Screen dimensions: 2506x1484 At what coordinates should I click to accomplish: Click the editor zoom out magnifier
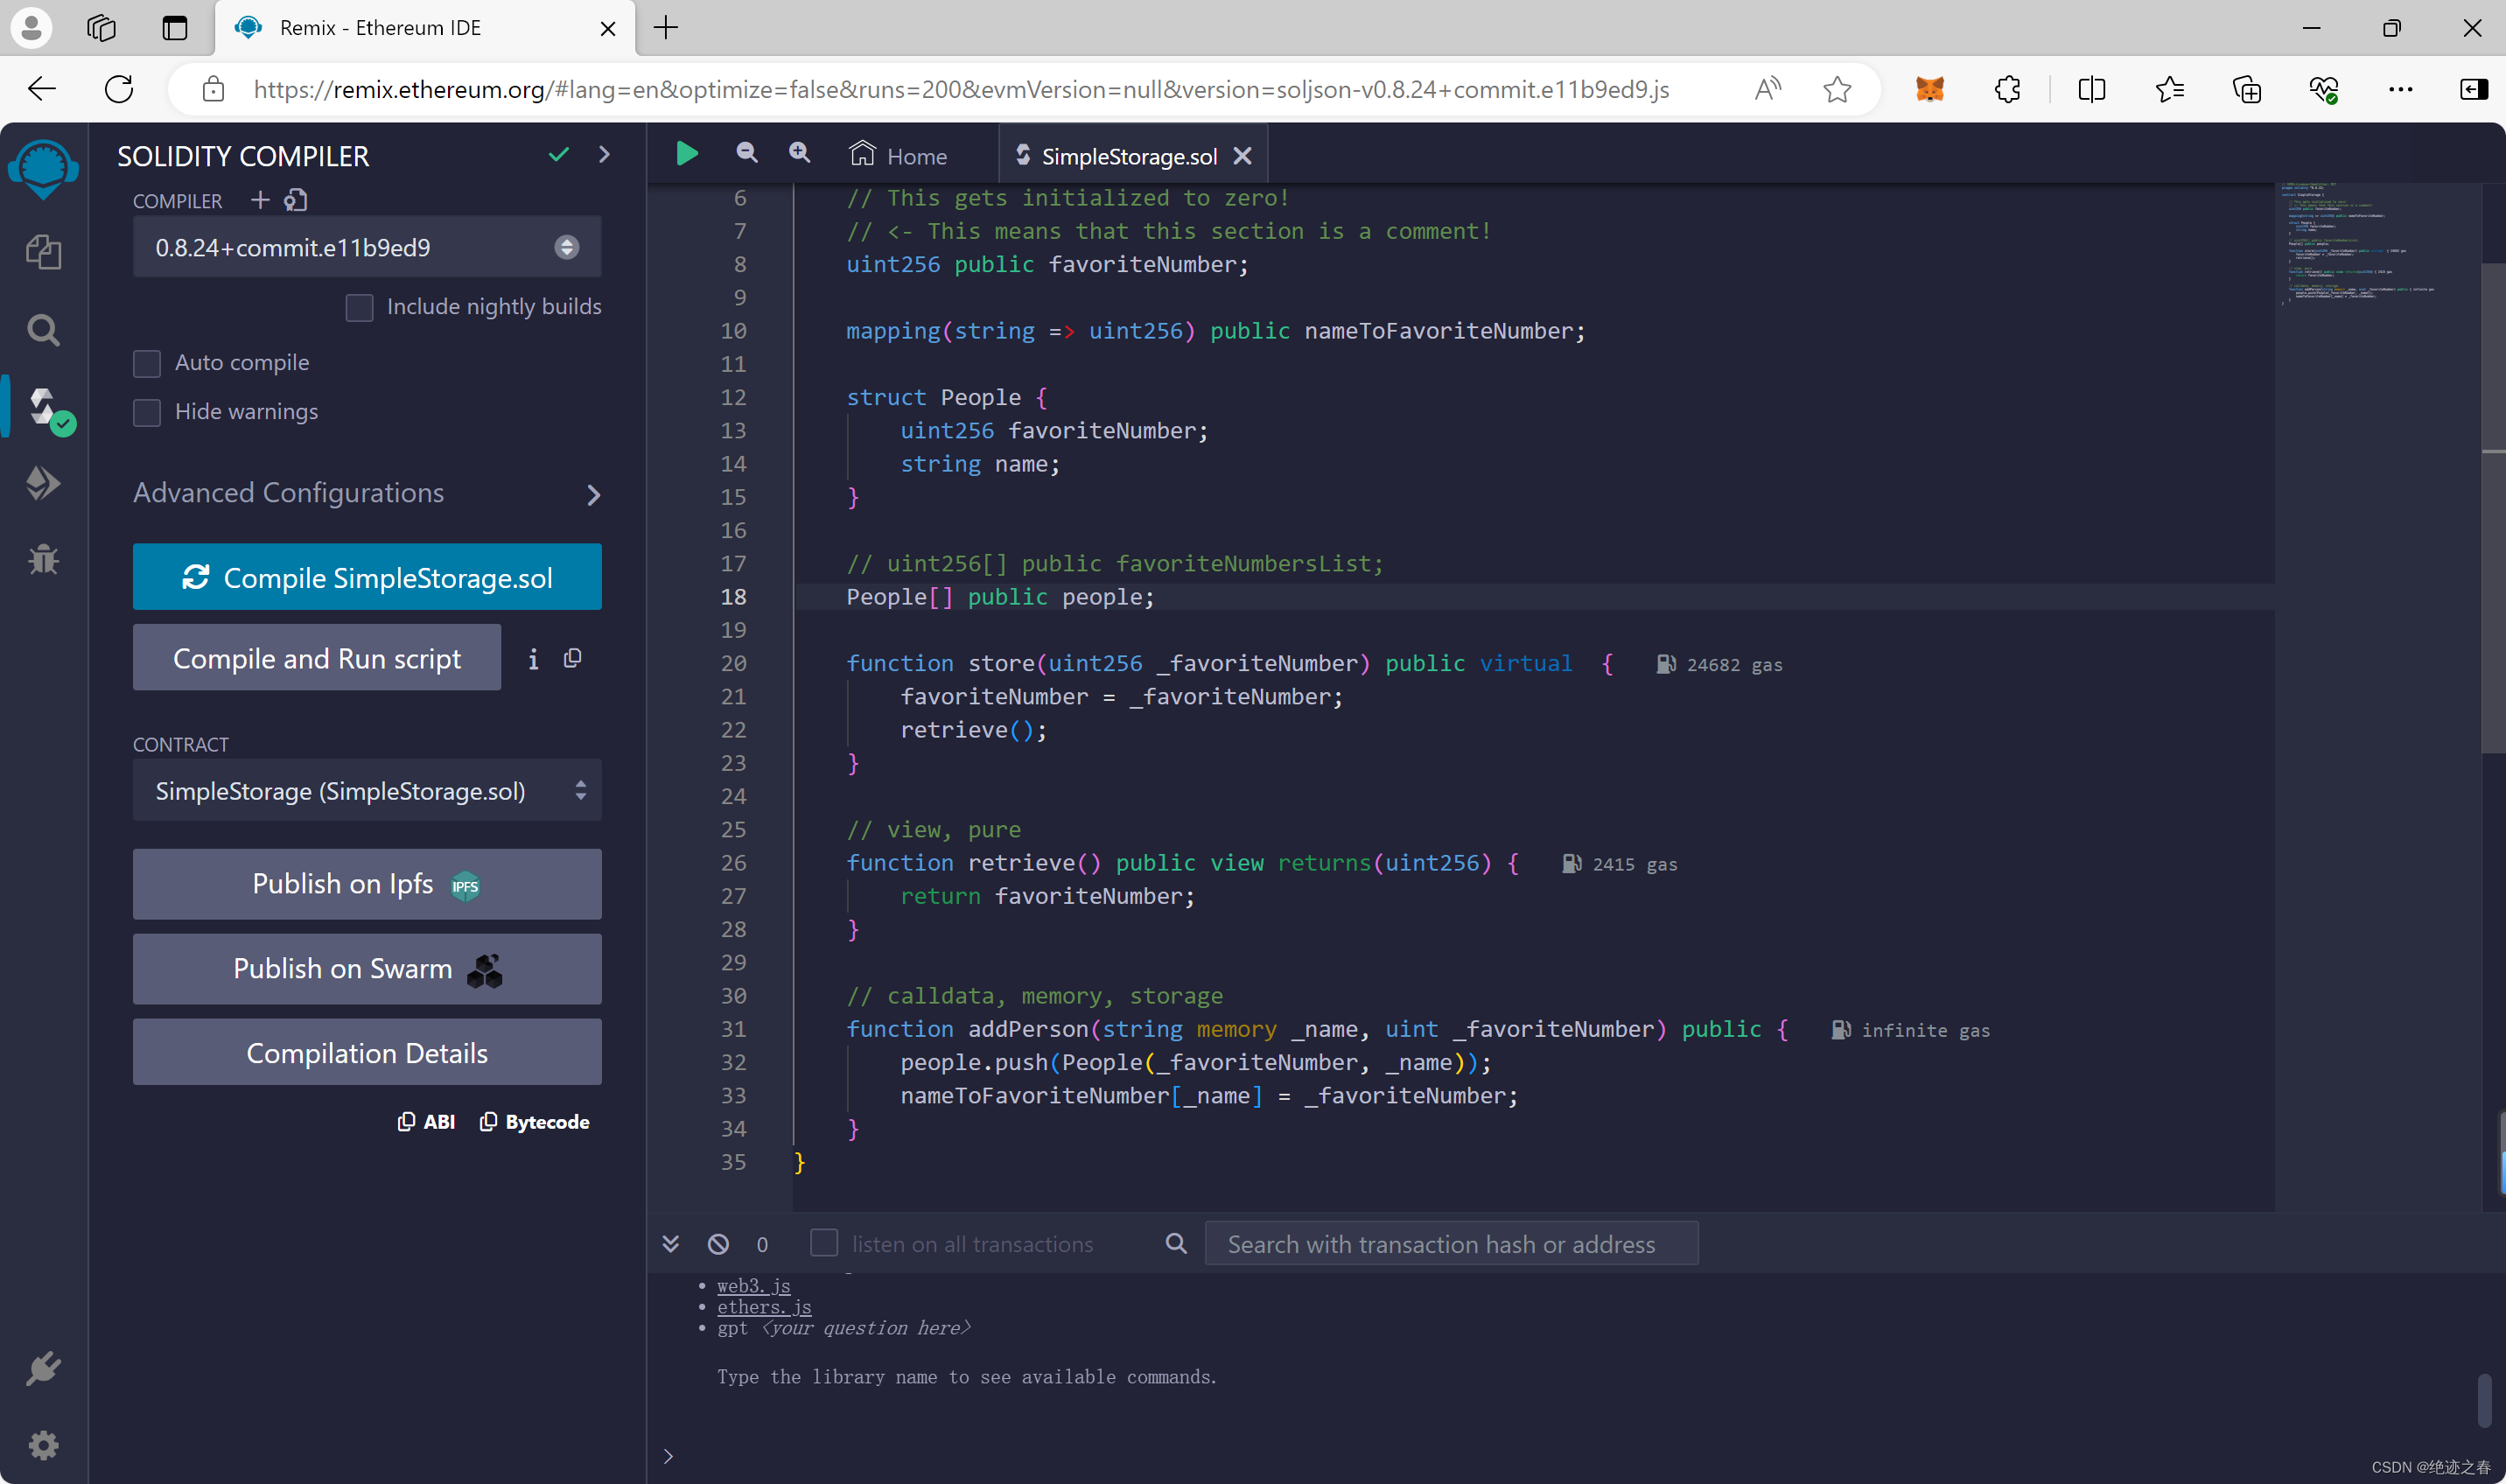click(x=746, y=153)
